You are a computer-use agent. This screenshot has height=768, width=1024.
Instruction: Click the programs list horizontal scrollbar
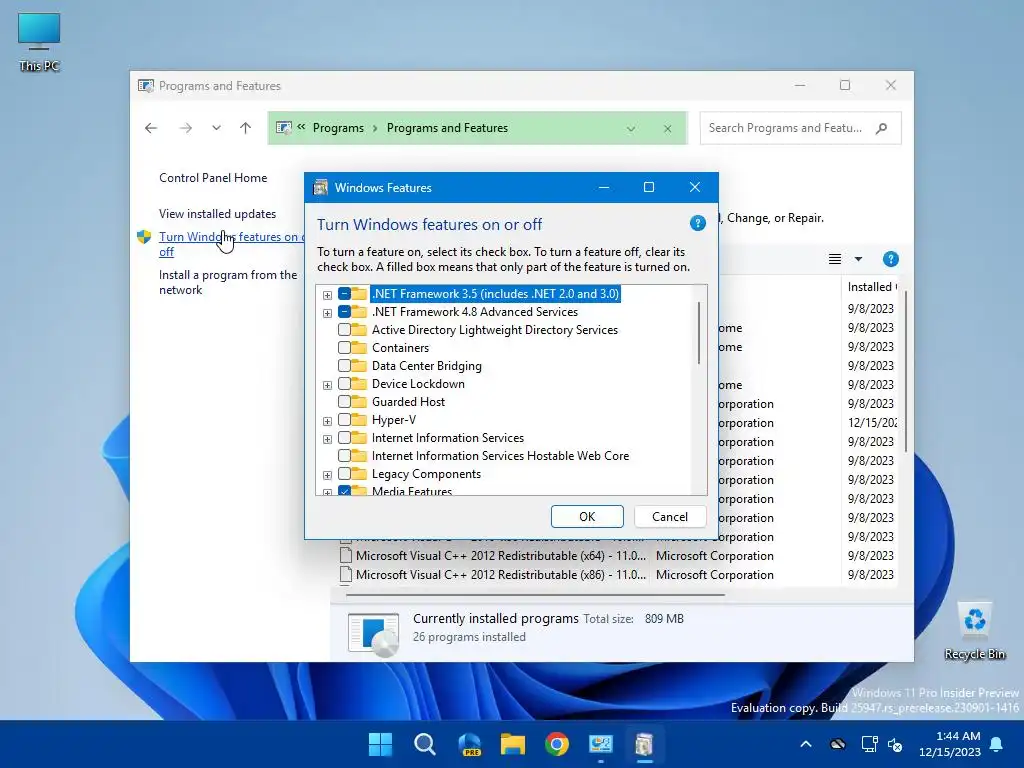pyautogui.click(x=536, y=595)
